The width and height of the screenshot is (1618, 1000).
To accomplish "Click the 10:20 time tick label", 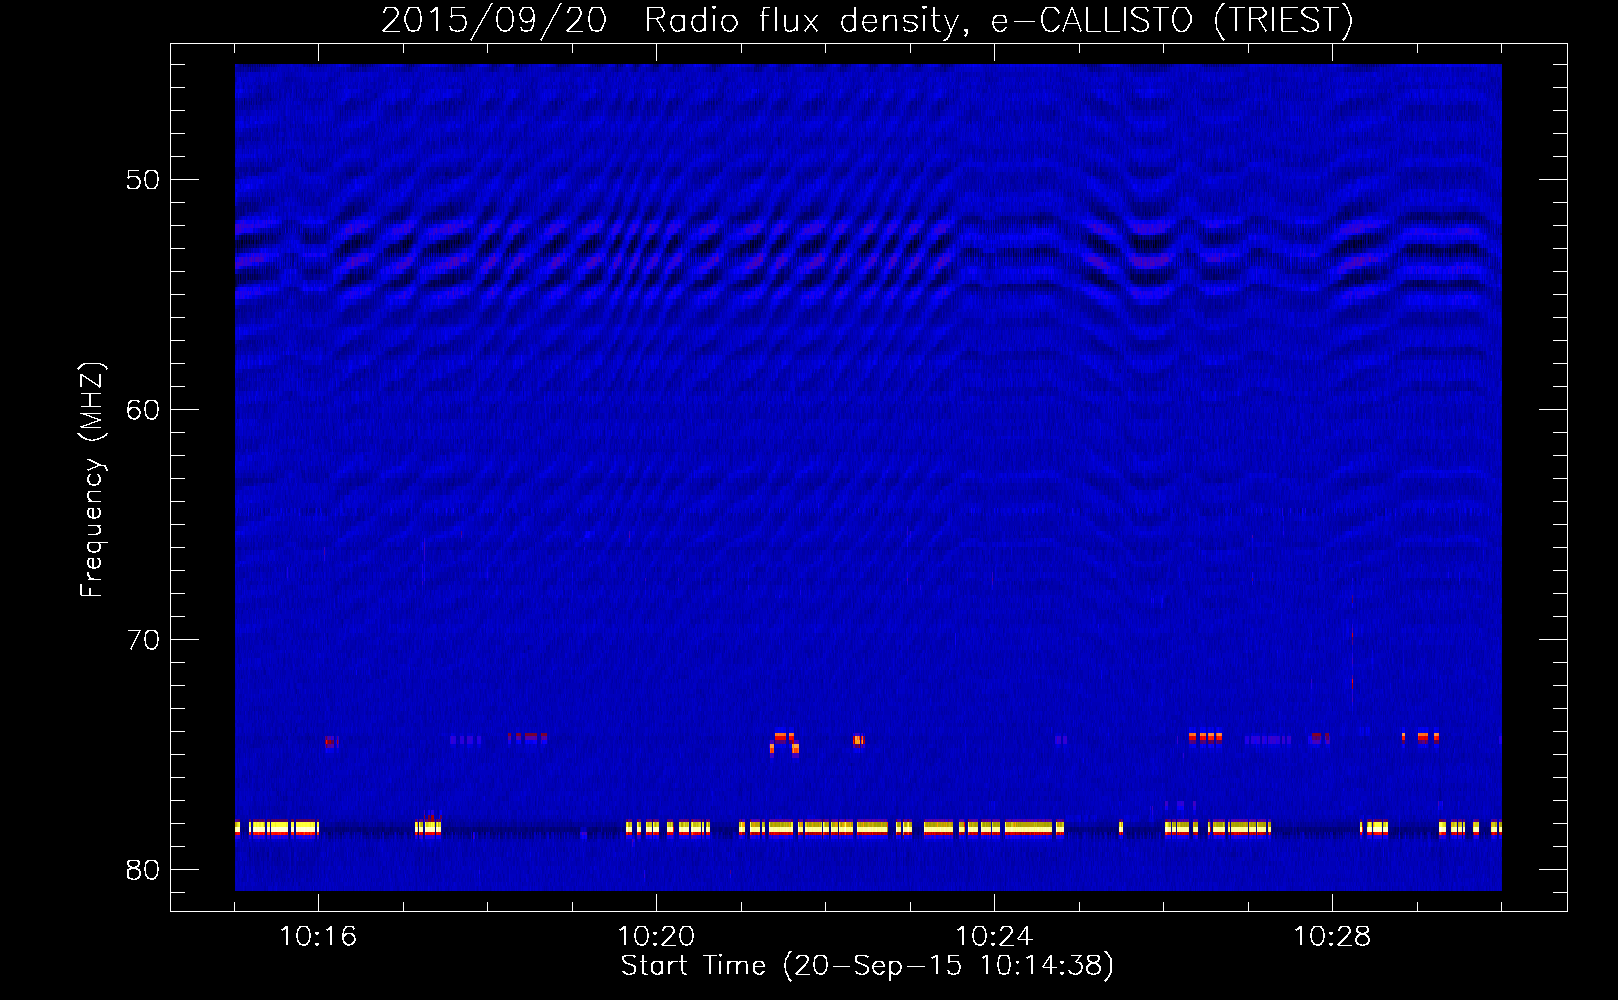I will 656,937.
